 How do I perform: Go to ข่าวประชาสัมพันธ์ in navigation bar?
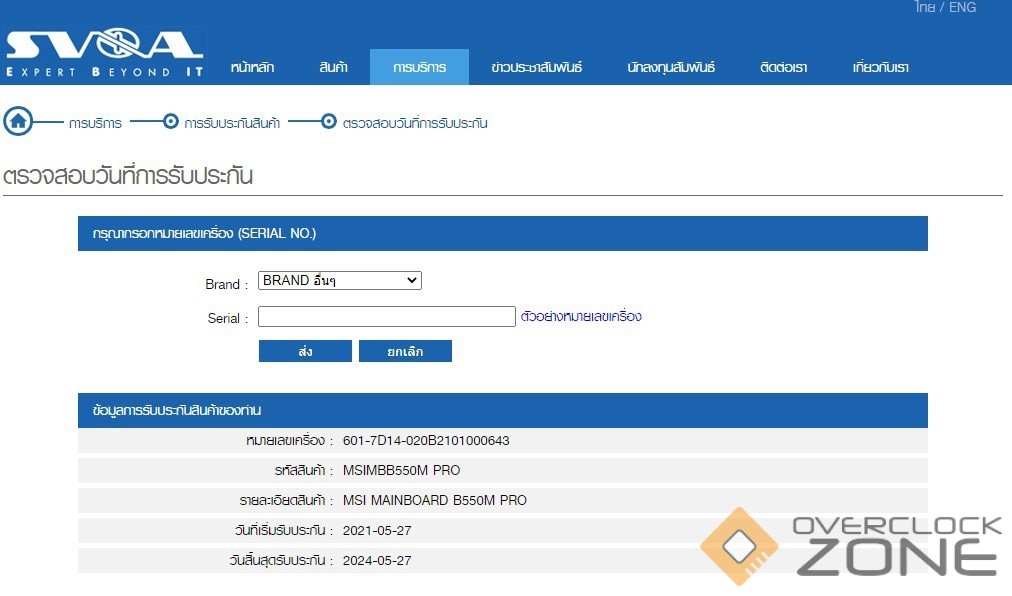(x=537, y=68)
